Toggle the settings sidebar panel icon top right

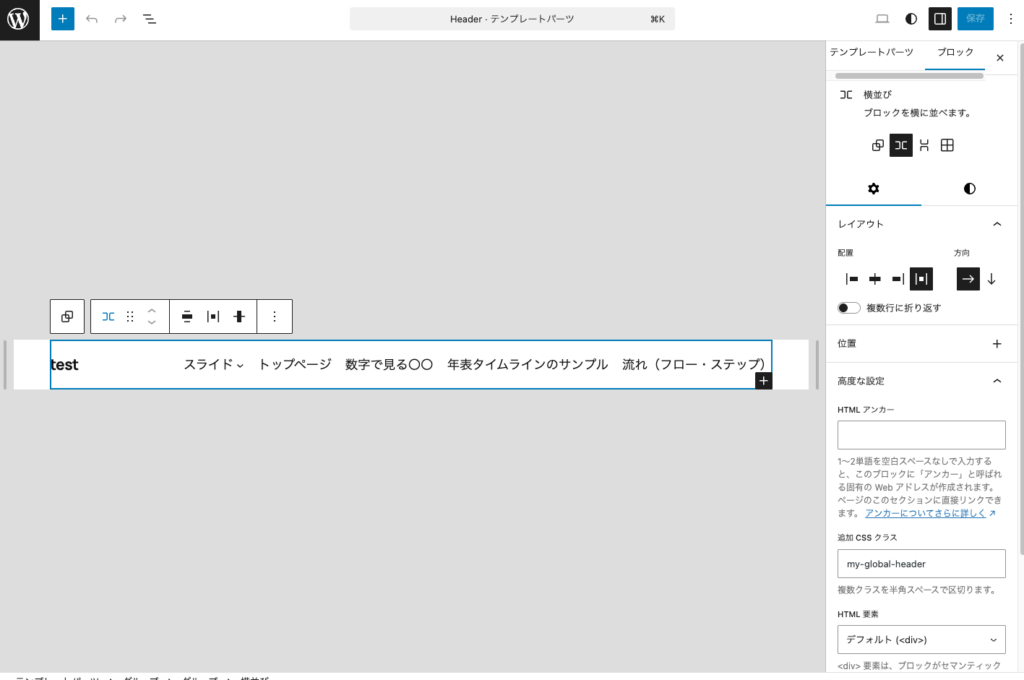(939, 18)
